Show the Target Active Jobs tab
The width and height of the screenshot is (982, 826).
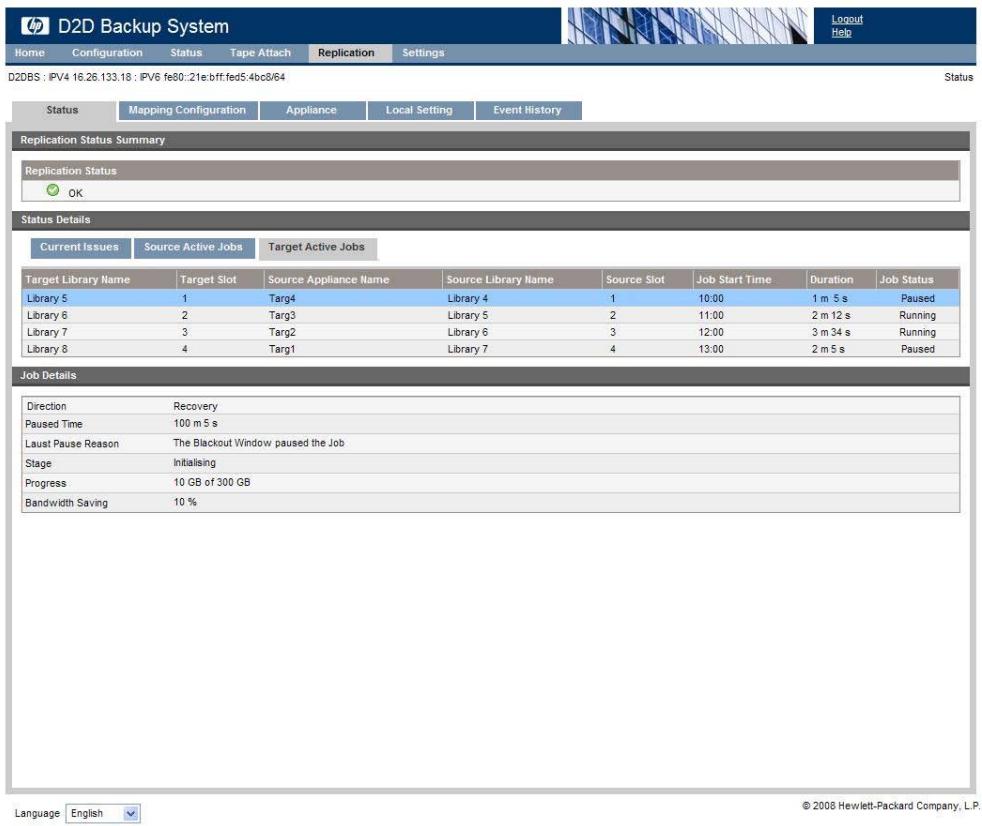point(317,247)
